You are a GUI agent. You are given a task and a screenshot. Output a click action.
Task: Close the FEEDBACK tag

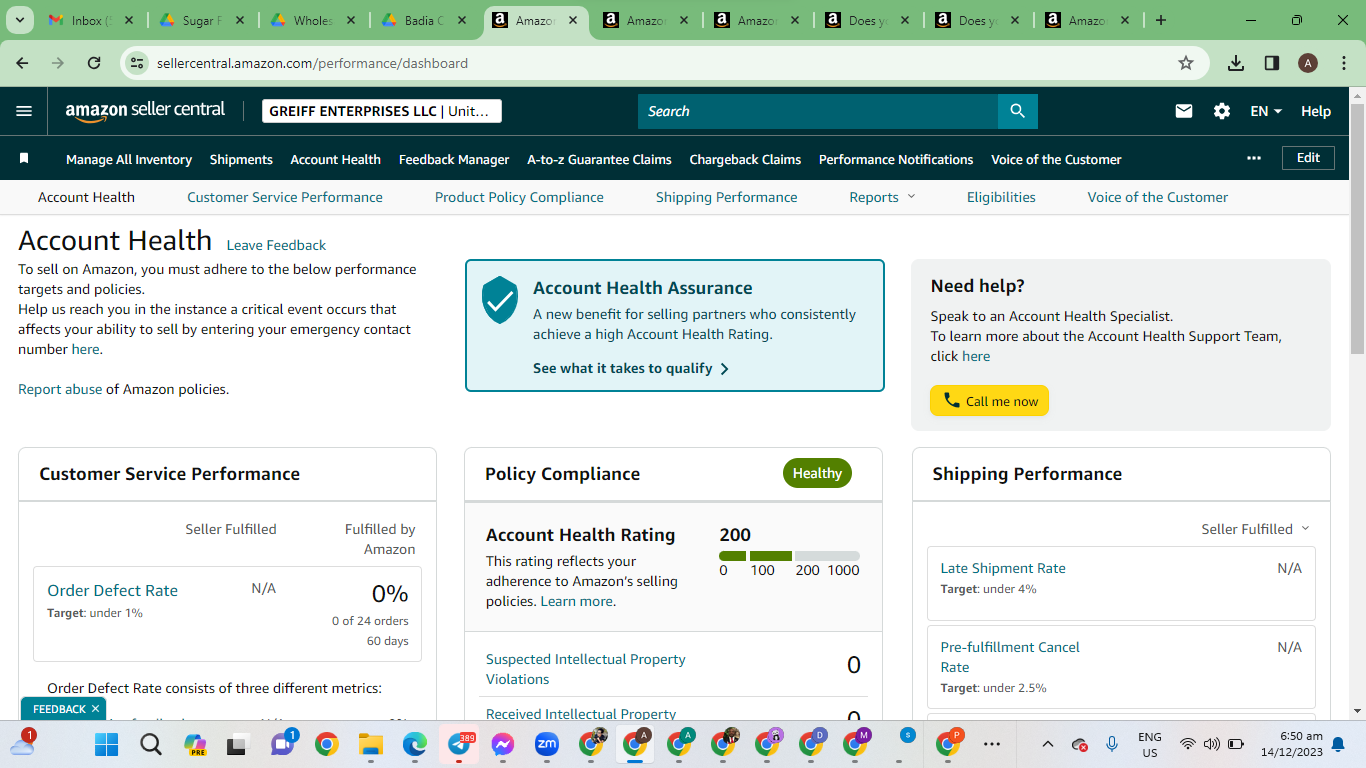pyautogui.click(x=95, y=709)
